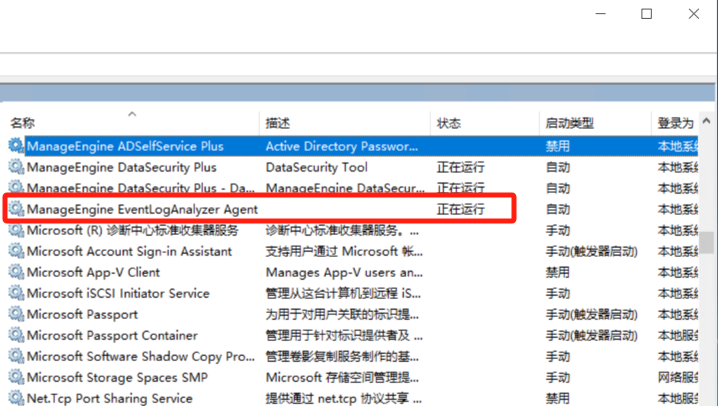Select Microsoft (R) 诊断中心标准收集器服务 entry

point(133,230)
